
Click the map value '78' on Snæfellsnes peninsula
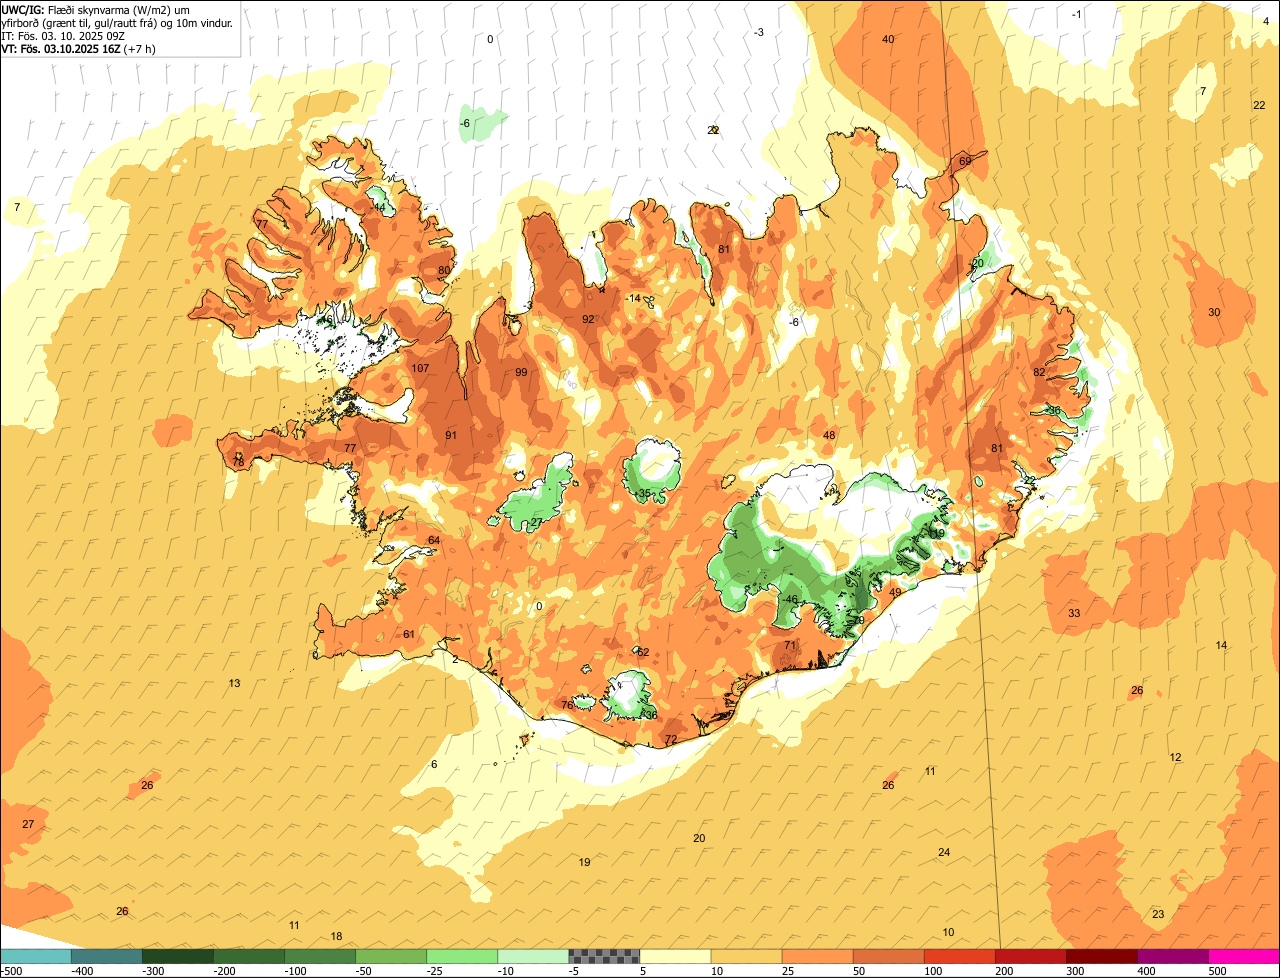238,461
